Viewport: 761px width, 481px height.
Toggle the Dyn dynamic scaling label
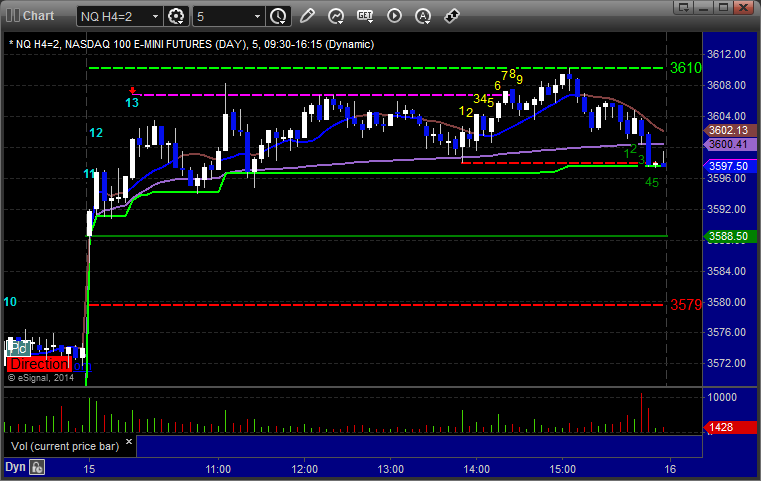(x=15, y=467)
